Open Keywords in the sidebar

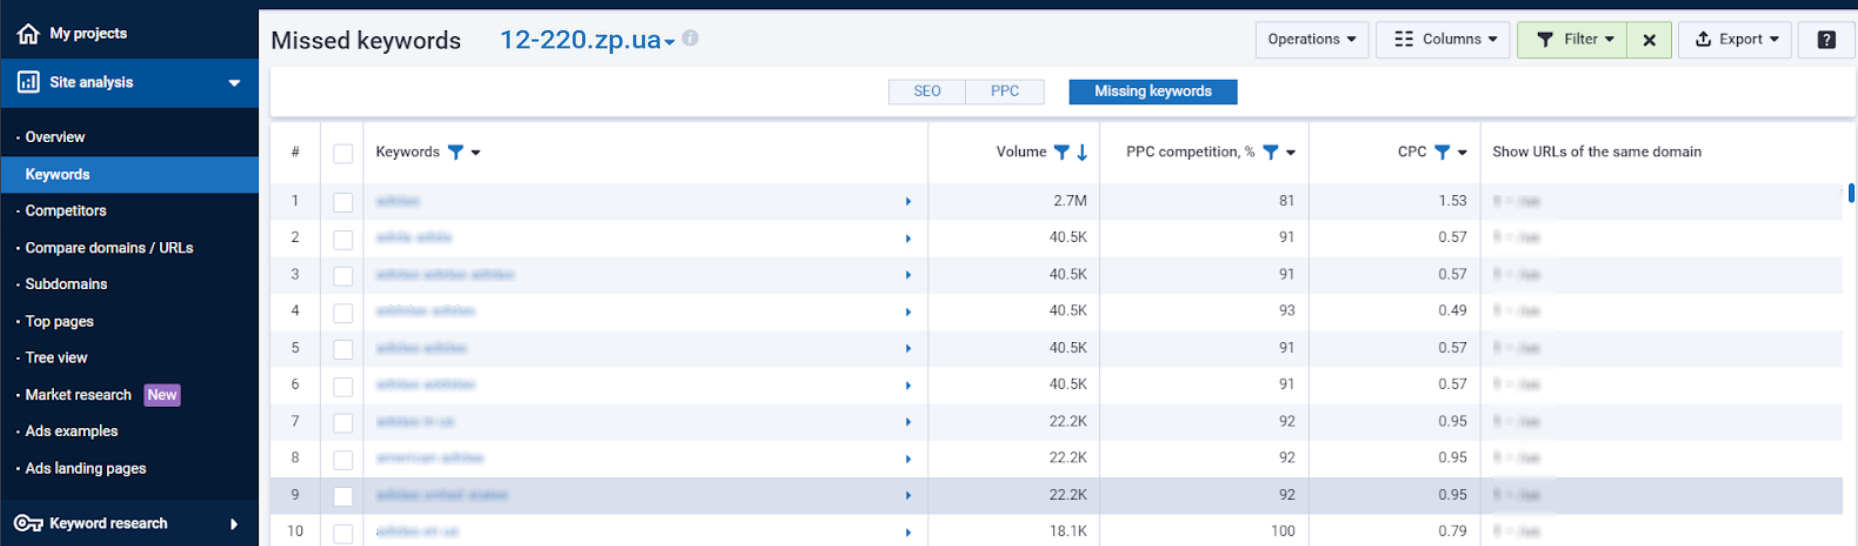(x=129, y=174)
